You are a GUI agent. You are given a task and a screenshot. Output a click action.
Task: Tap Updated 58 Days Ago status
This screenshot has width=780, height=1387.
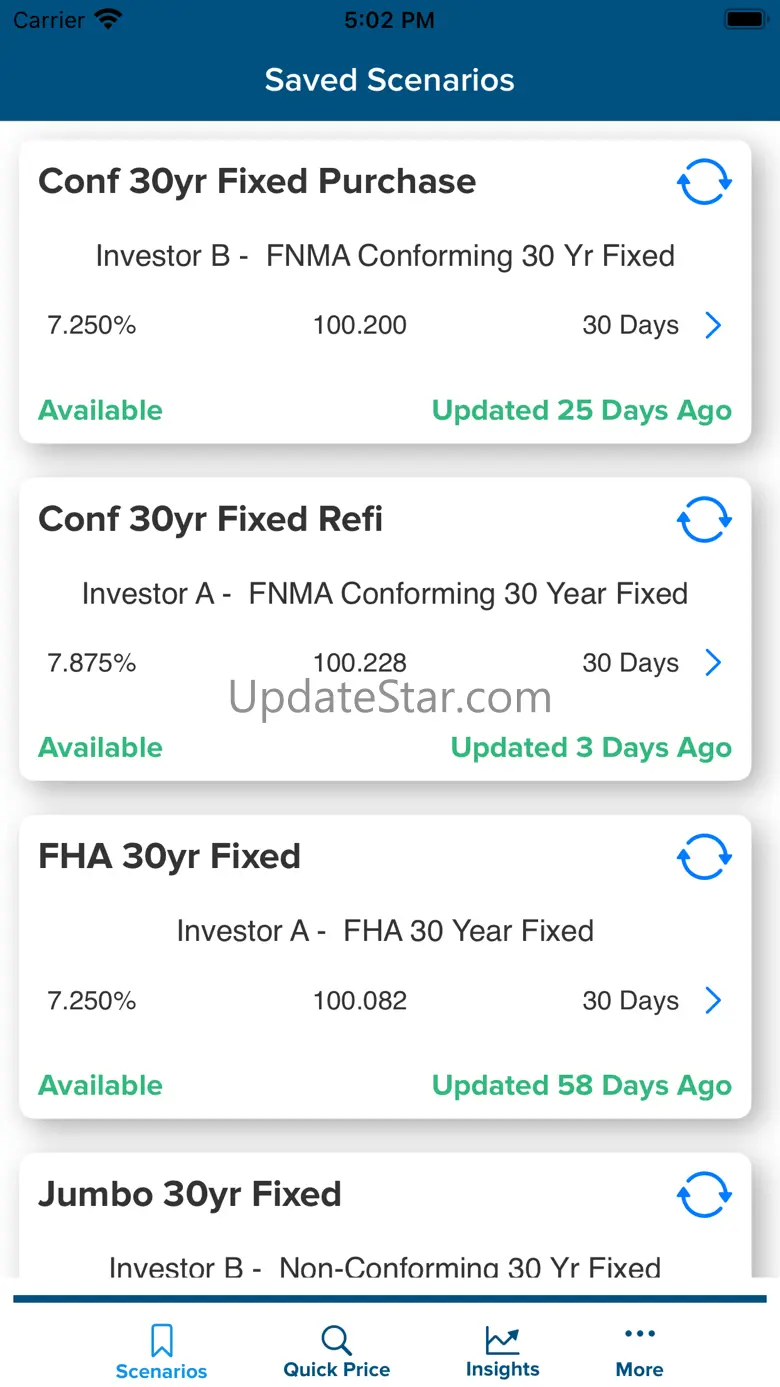pos(582,1086)
